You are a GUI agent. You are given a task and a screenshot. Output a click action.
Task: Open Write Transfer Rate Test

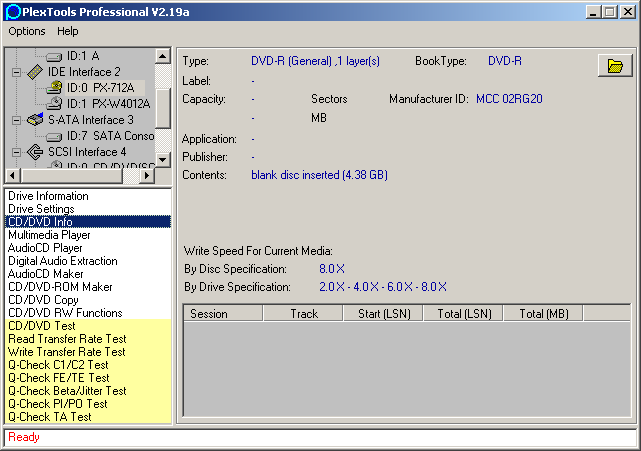[88, 352]
